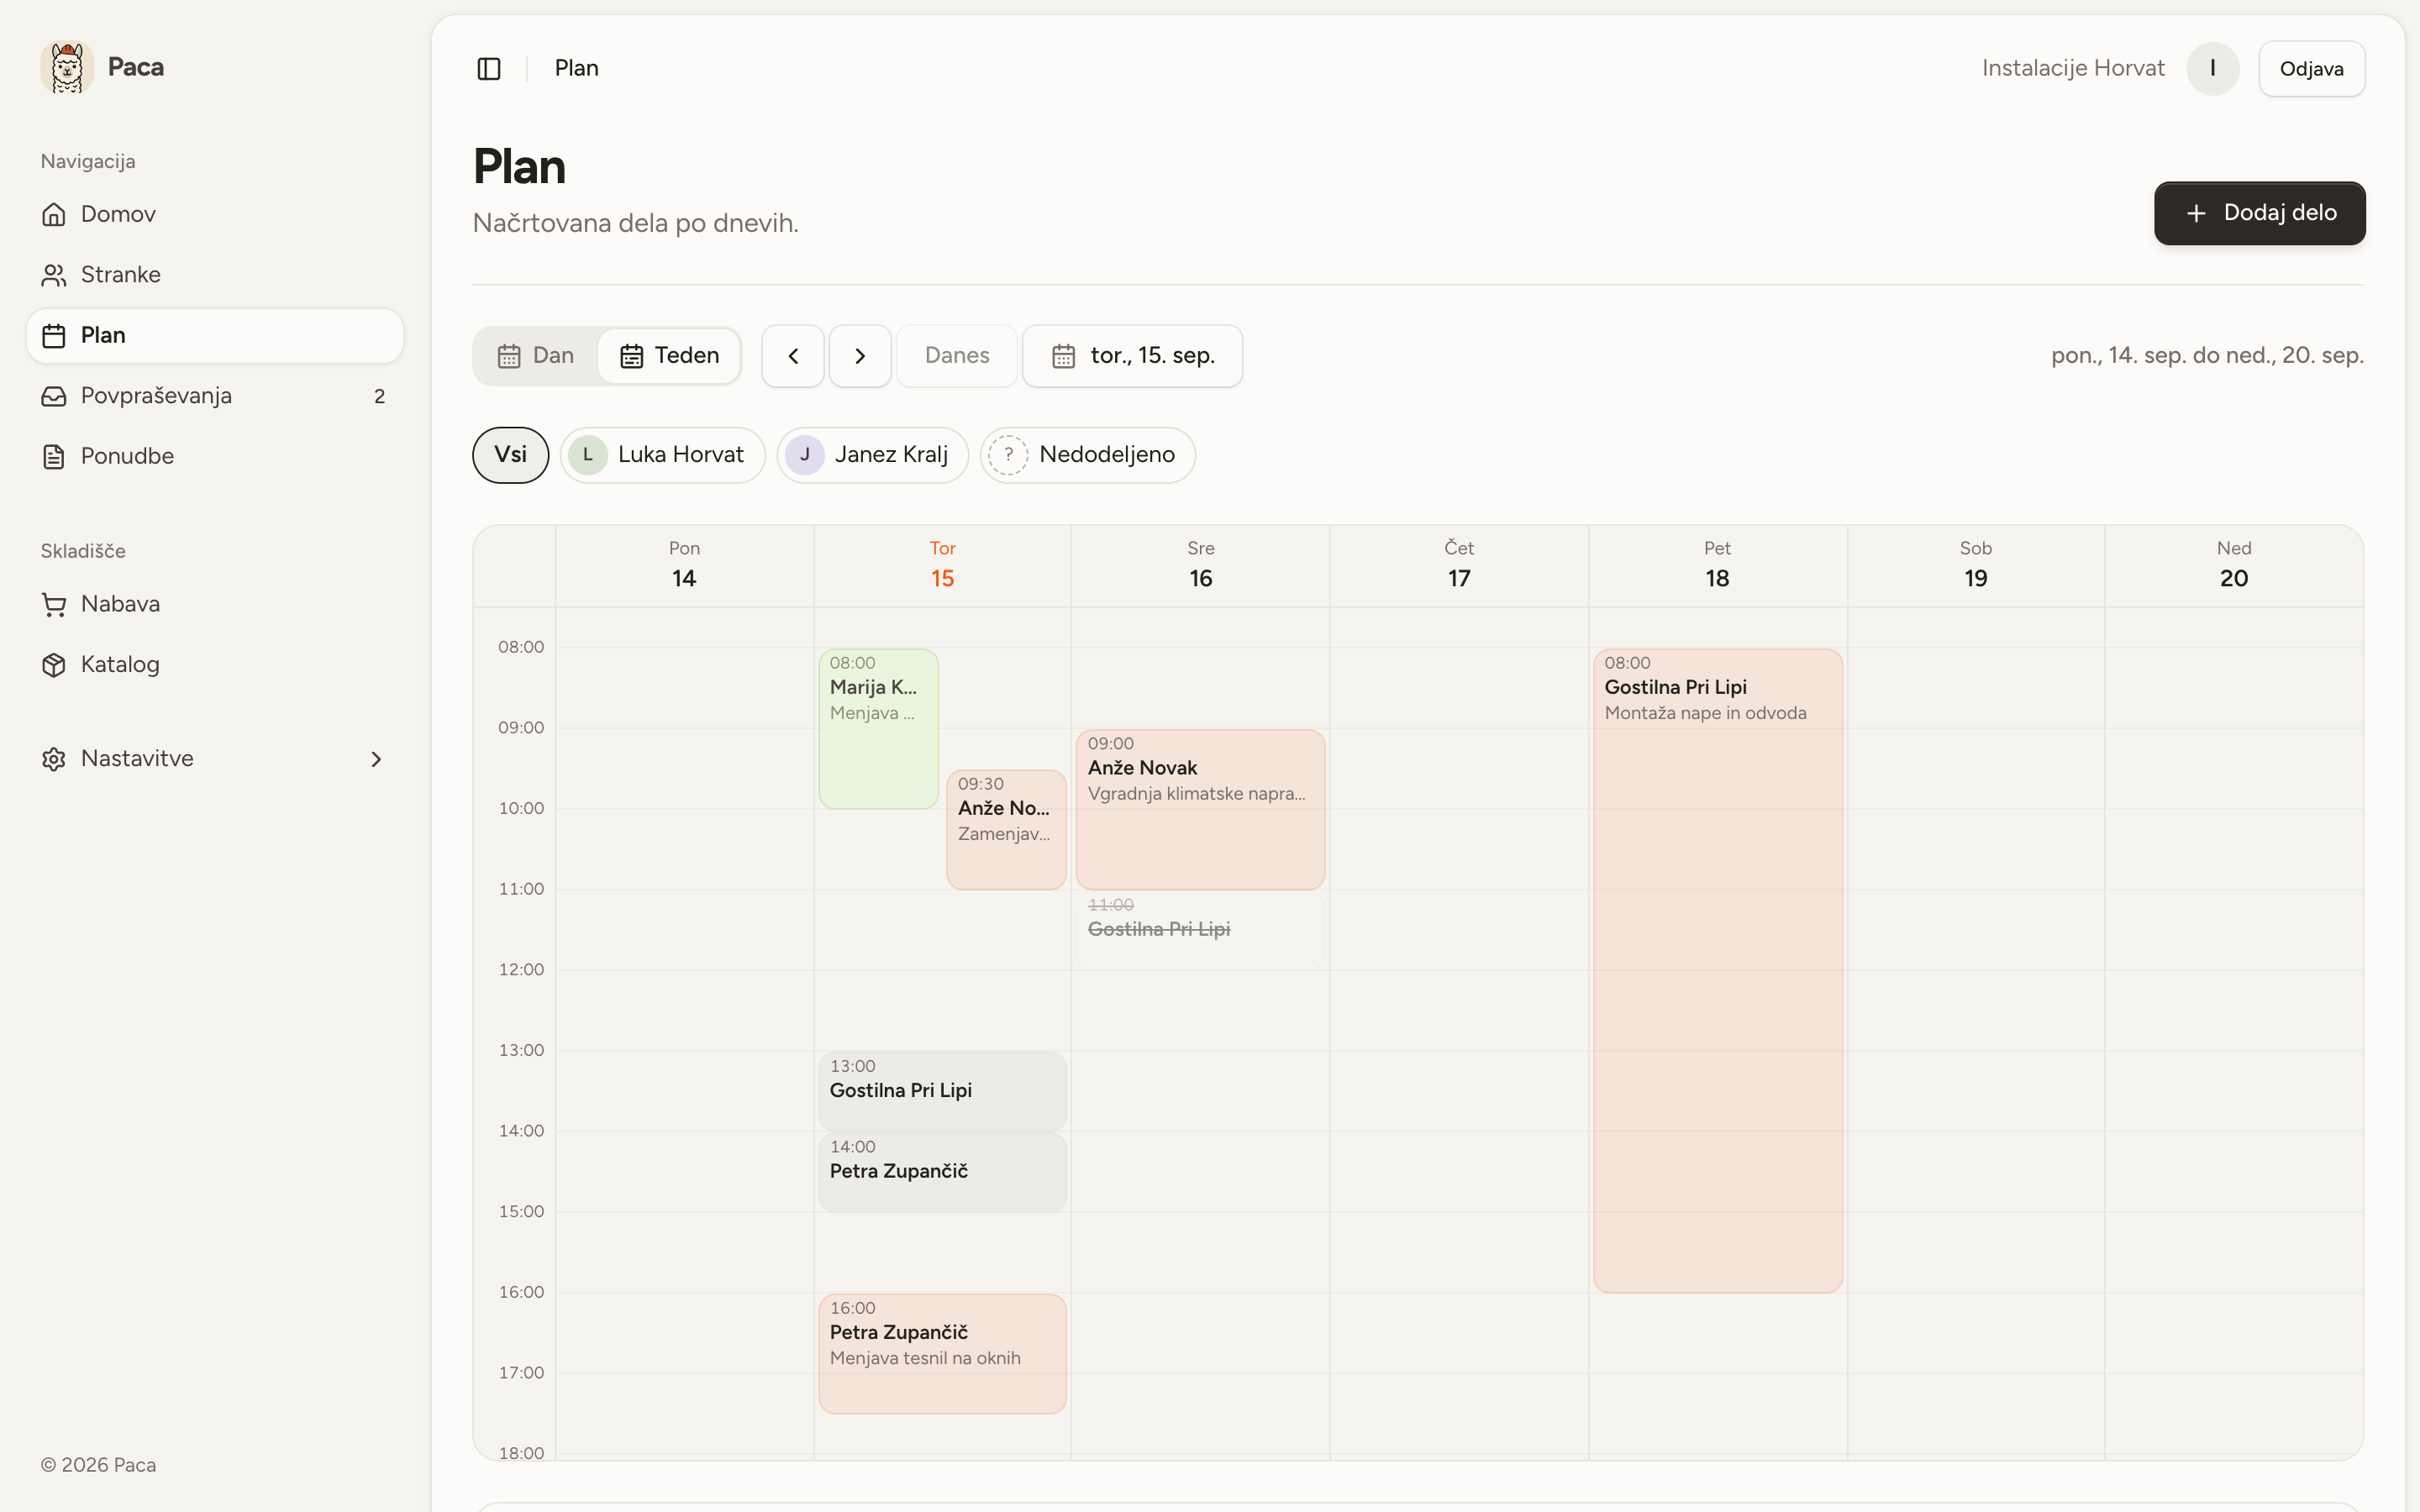2420x1512 pixels.
Task: Click the Dodaj delo button
Action: pos(2259,213)
